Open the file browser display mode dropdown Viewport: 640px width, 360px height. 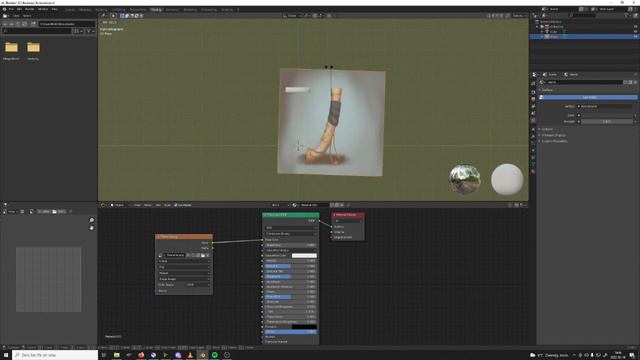pyautogui.click(x=79, y=31)
